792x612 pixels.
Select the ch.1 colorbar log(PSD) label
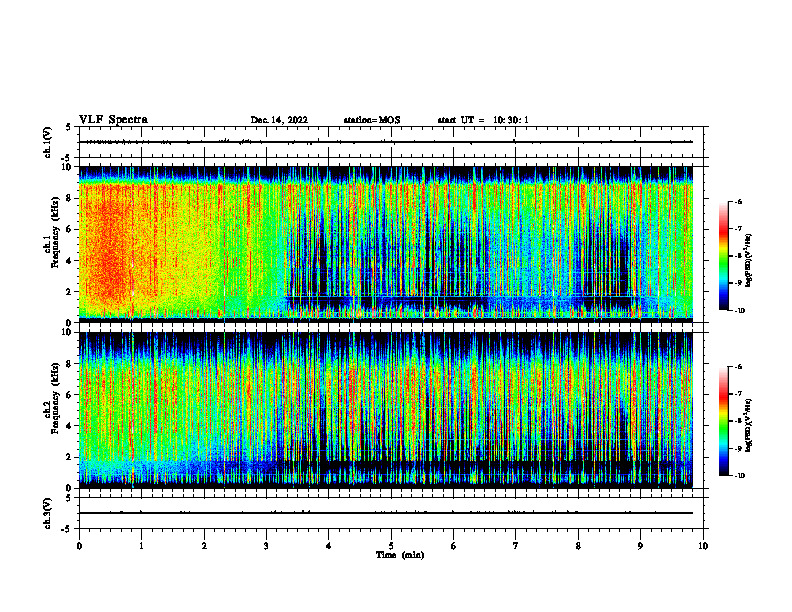coord(749,261)
